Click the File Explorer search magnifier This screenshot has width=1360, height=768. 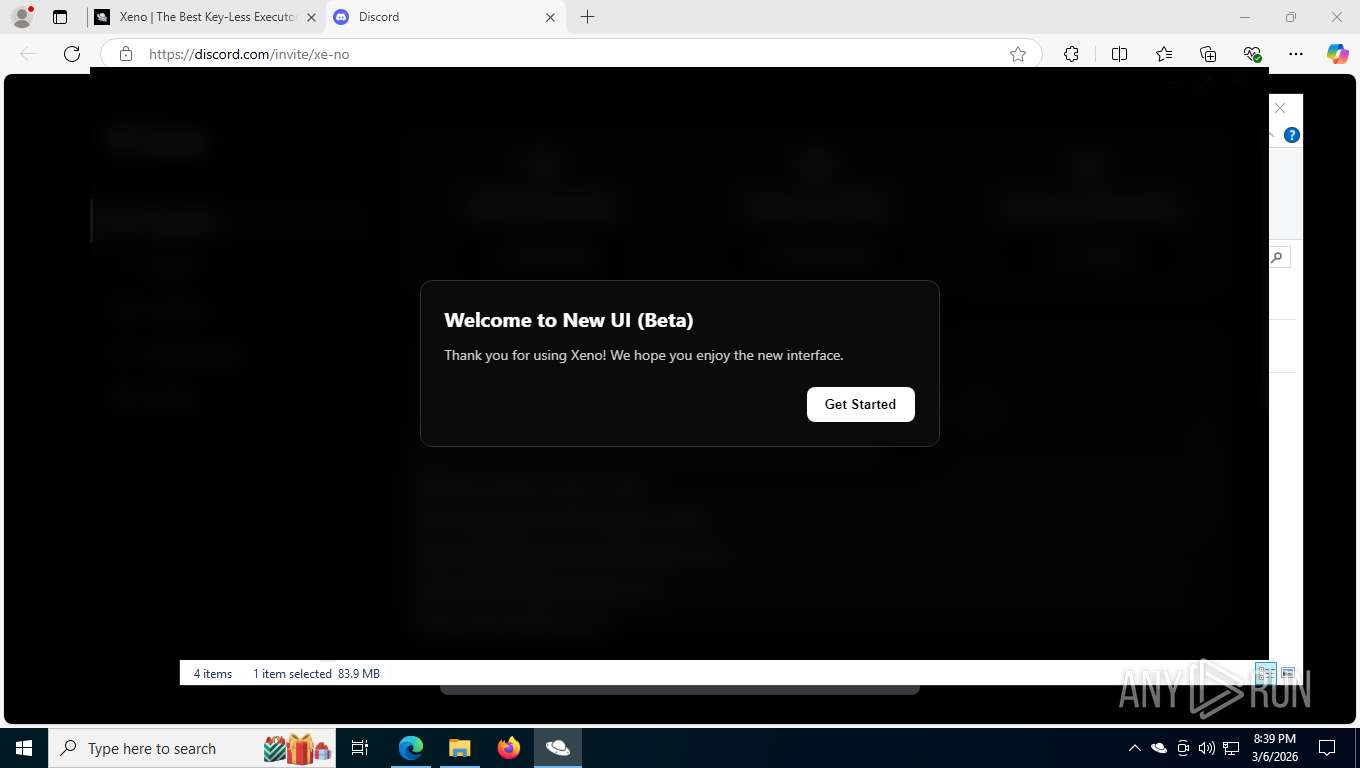point(1278,258)
